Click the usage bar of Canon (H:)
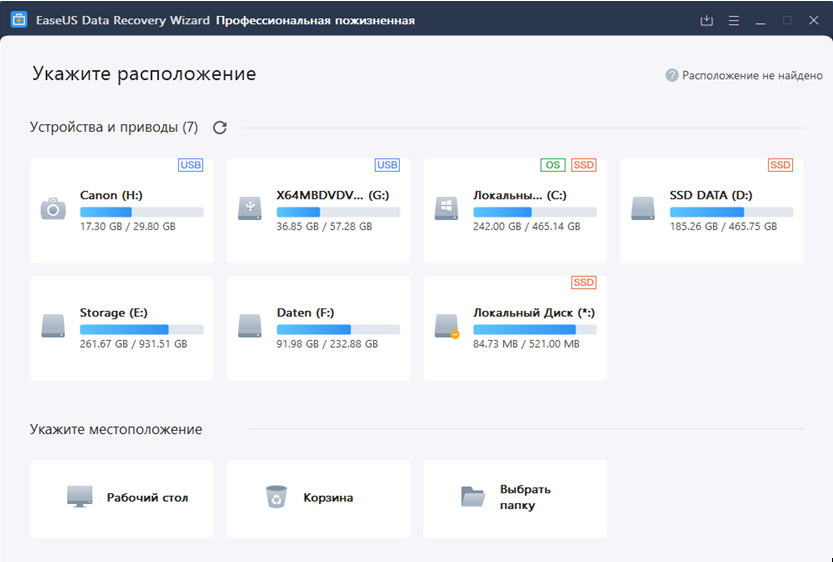 coord(141,212)
